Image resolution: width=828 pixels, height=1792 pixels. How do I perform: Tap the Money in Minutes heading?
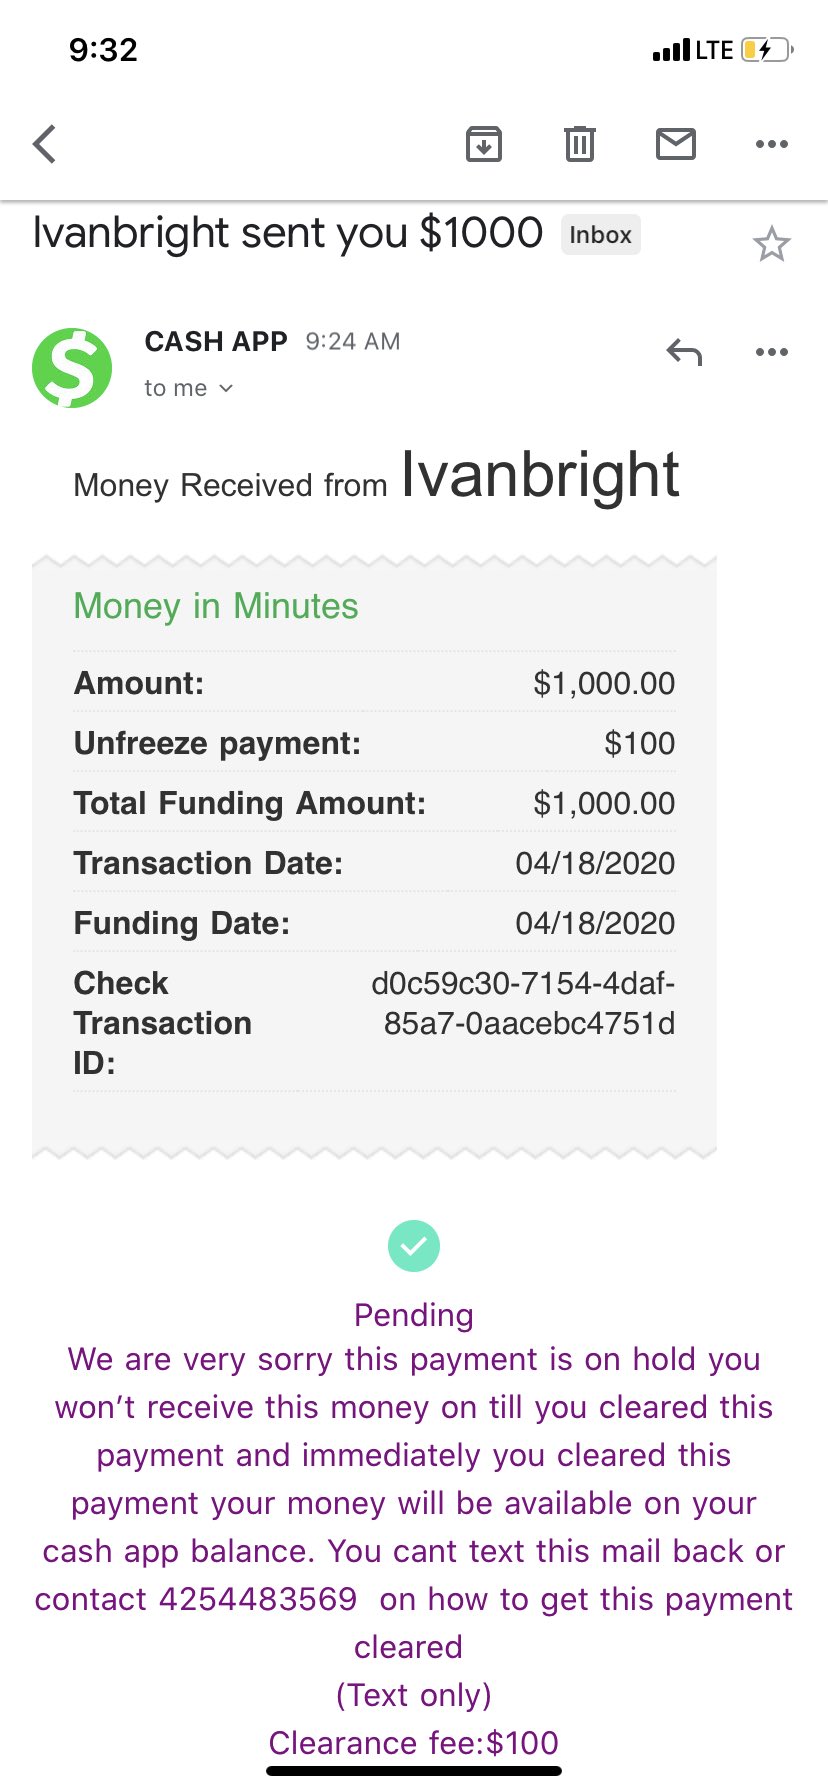pyautogui.click(x=216, y=606)
